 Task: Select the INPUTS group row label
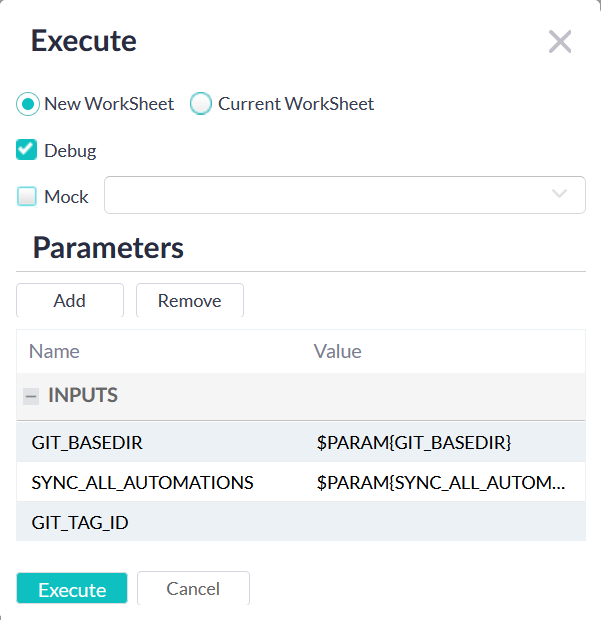pyautogui.click(x=83, y=396)
